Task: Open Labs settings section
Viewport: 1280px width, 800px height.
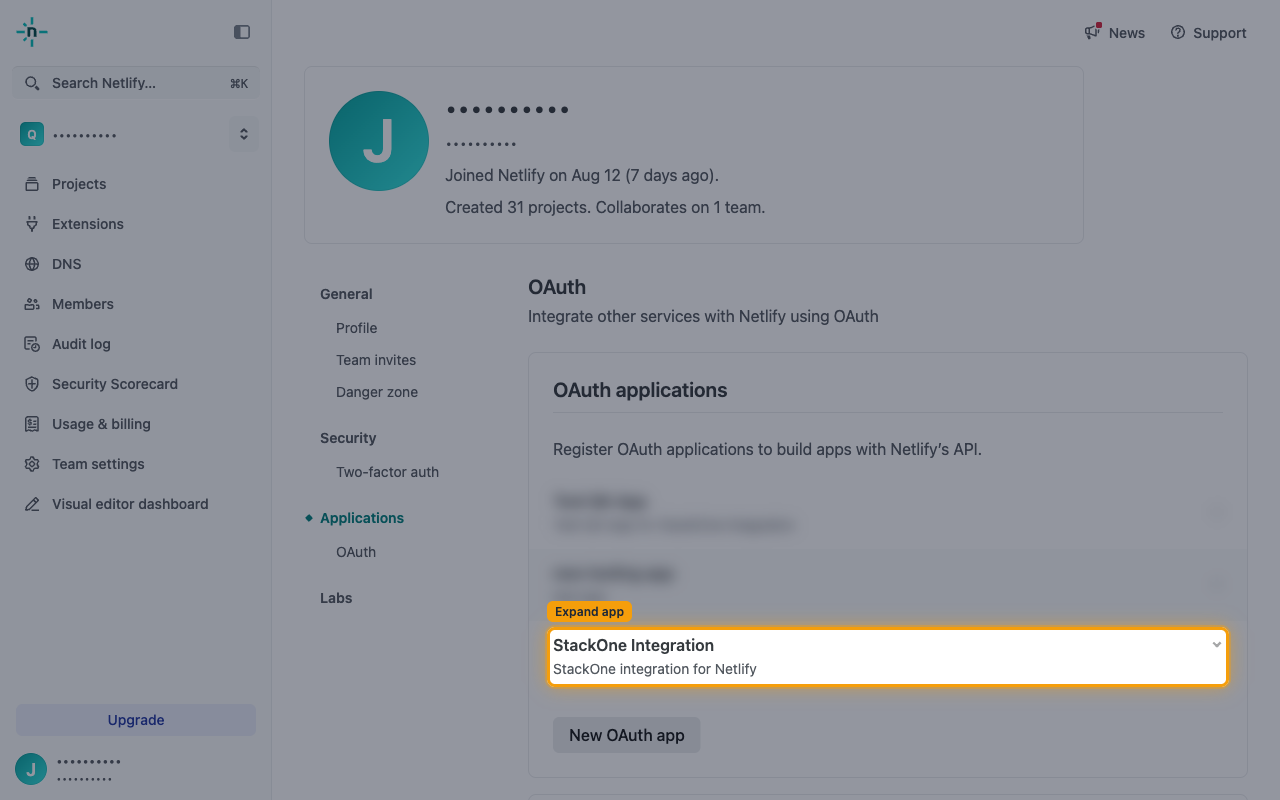Action: tap(336, 598)
